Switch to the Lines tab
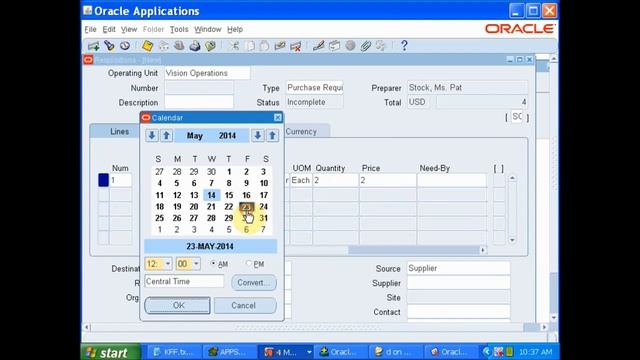640x360 pixels. tap(119, 131)
